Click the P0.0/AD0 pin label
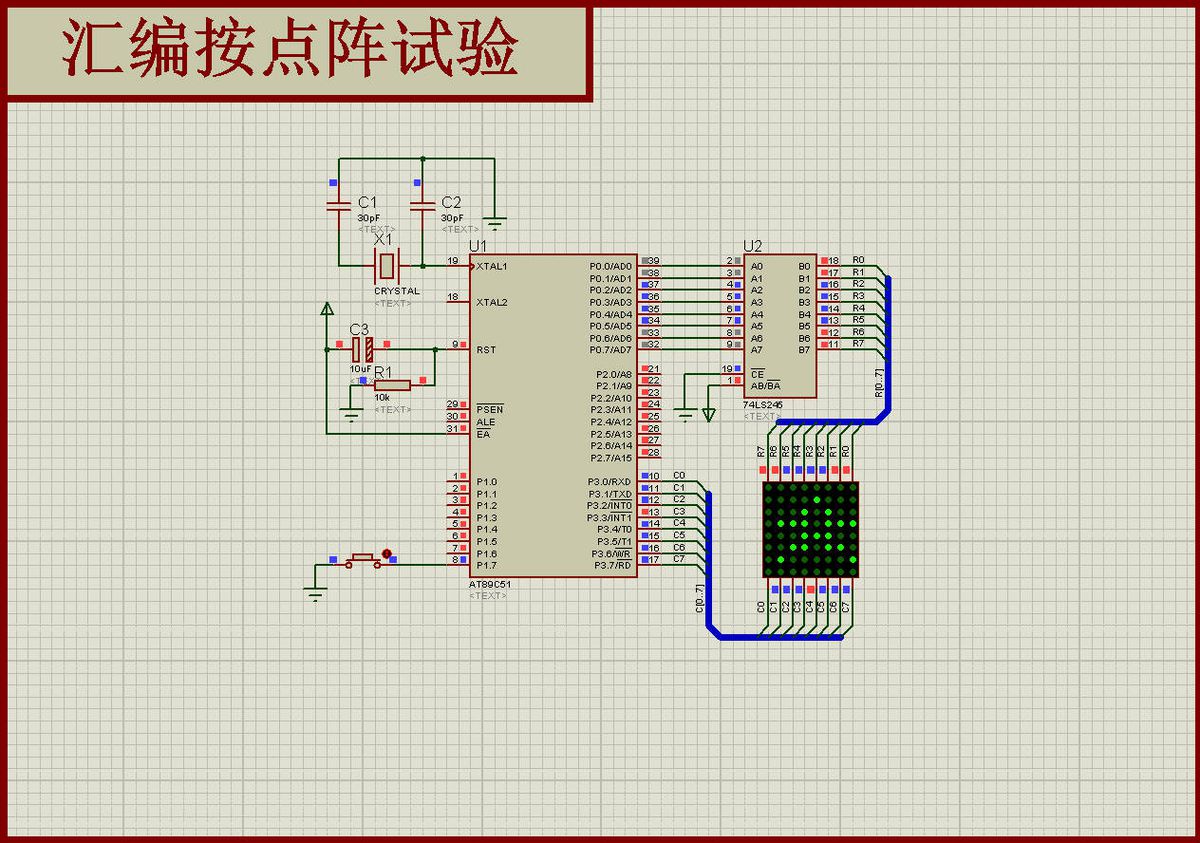This screenshot has width=1200, height=843. [x=611, y=266]
